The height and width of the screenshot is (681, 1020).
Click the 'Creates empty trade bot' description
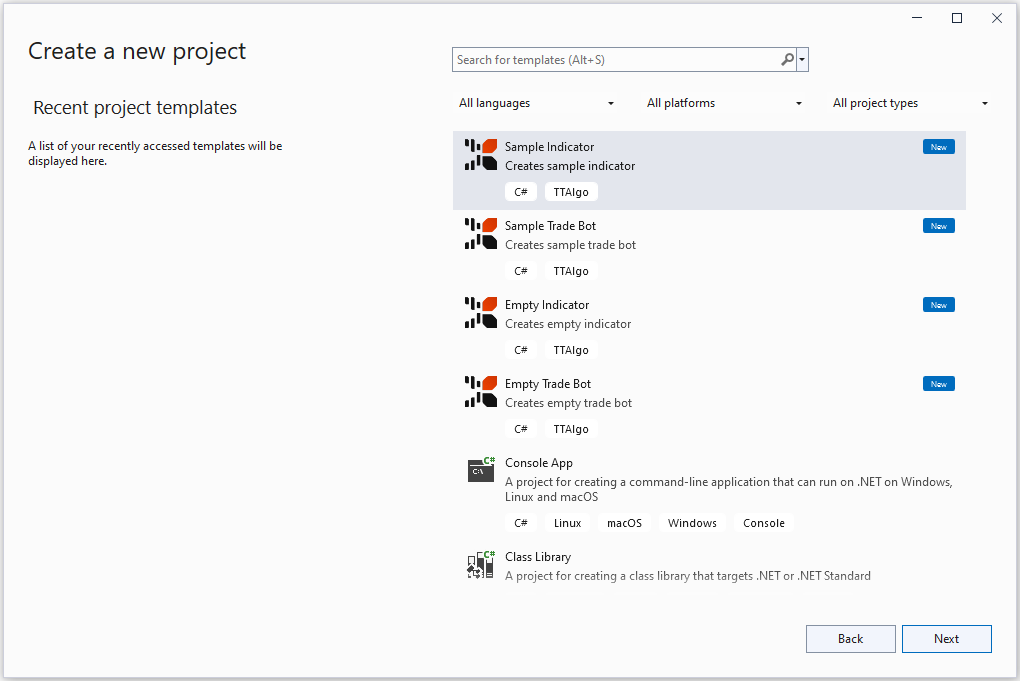pos(569,403)
